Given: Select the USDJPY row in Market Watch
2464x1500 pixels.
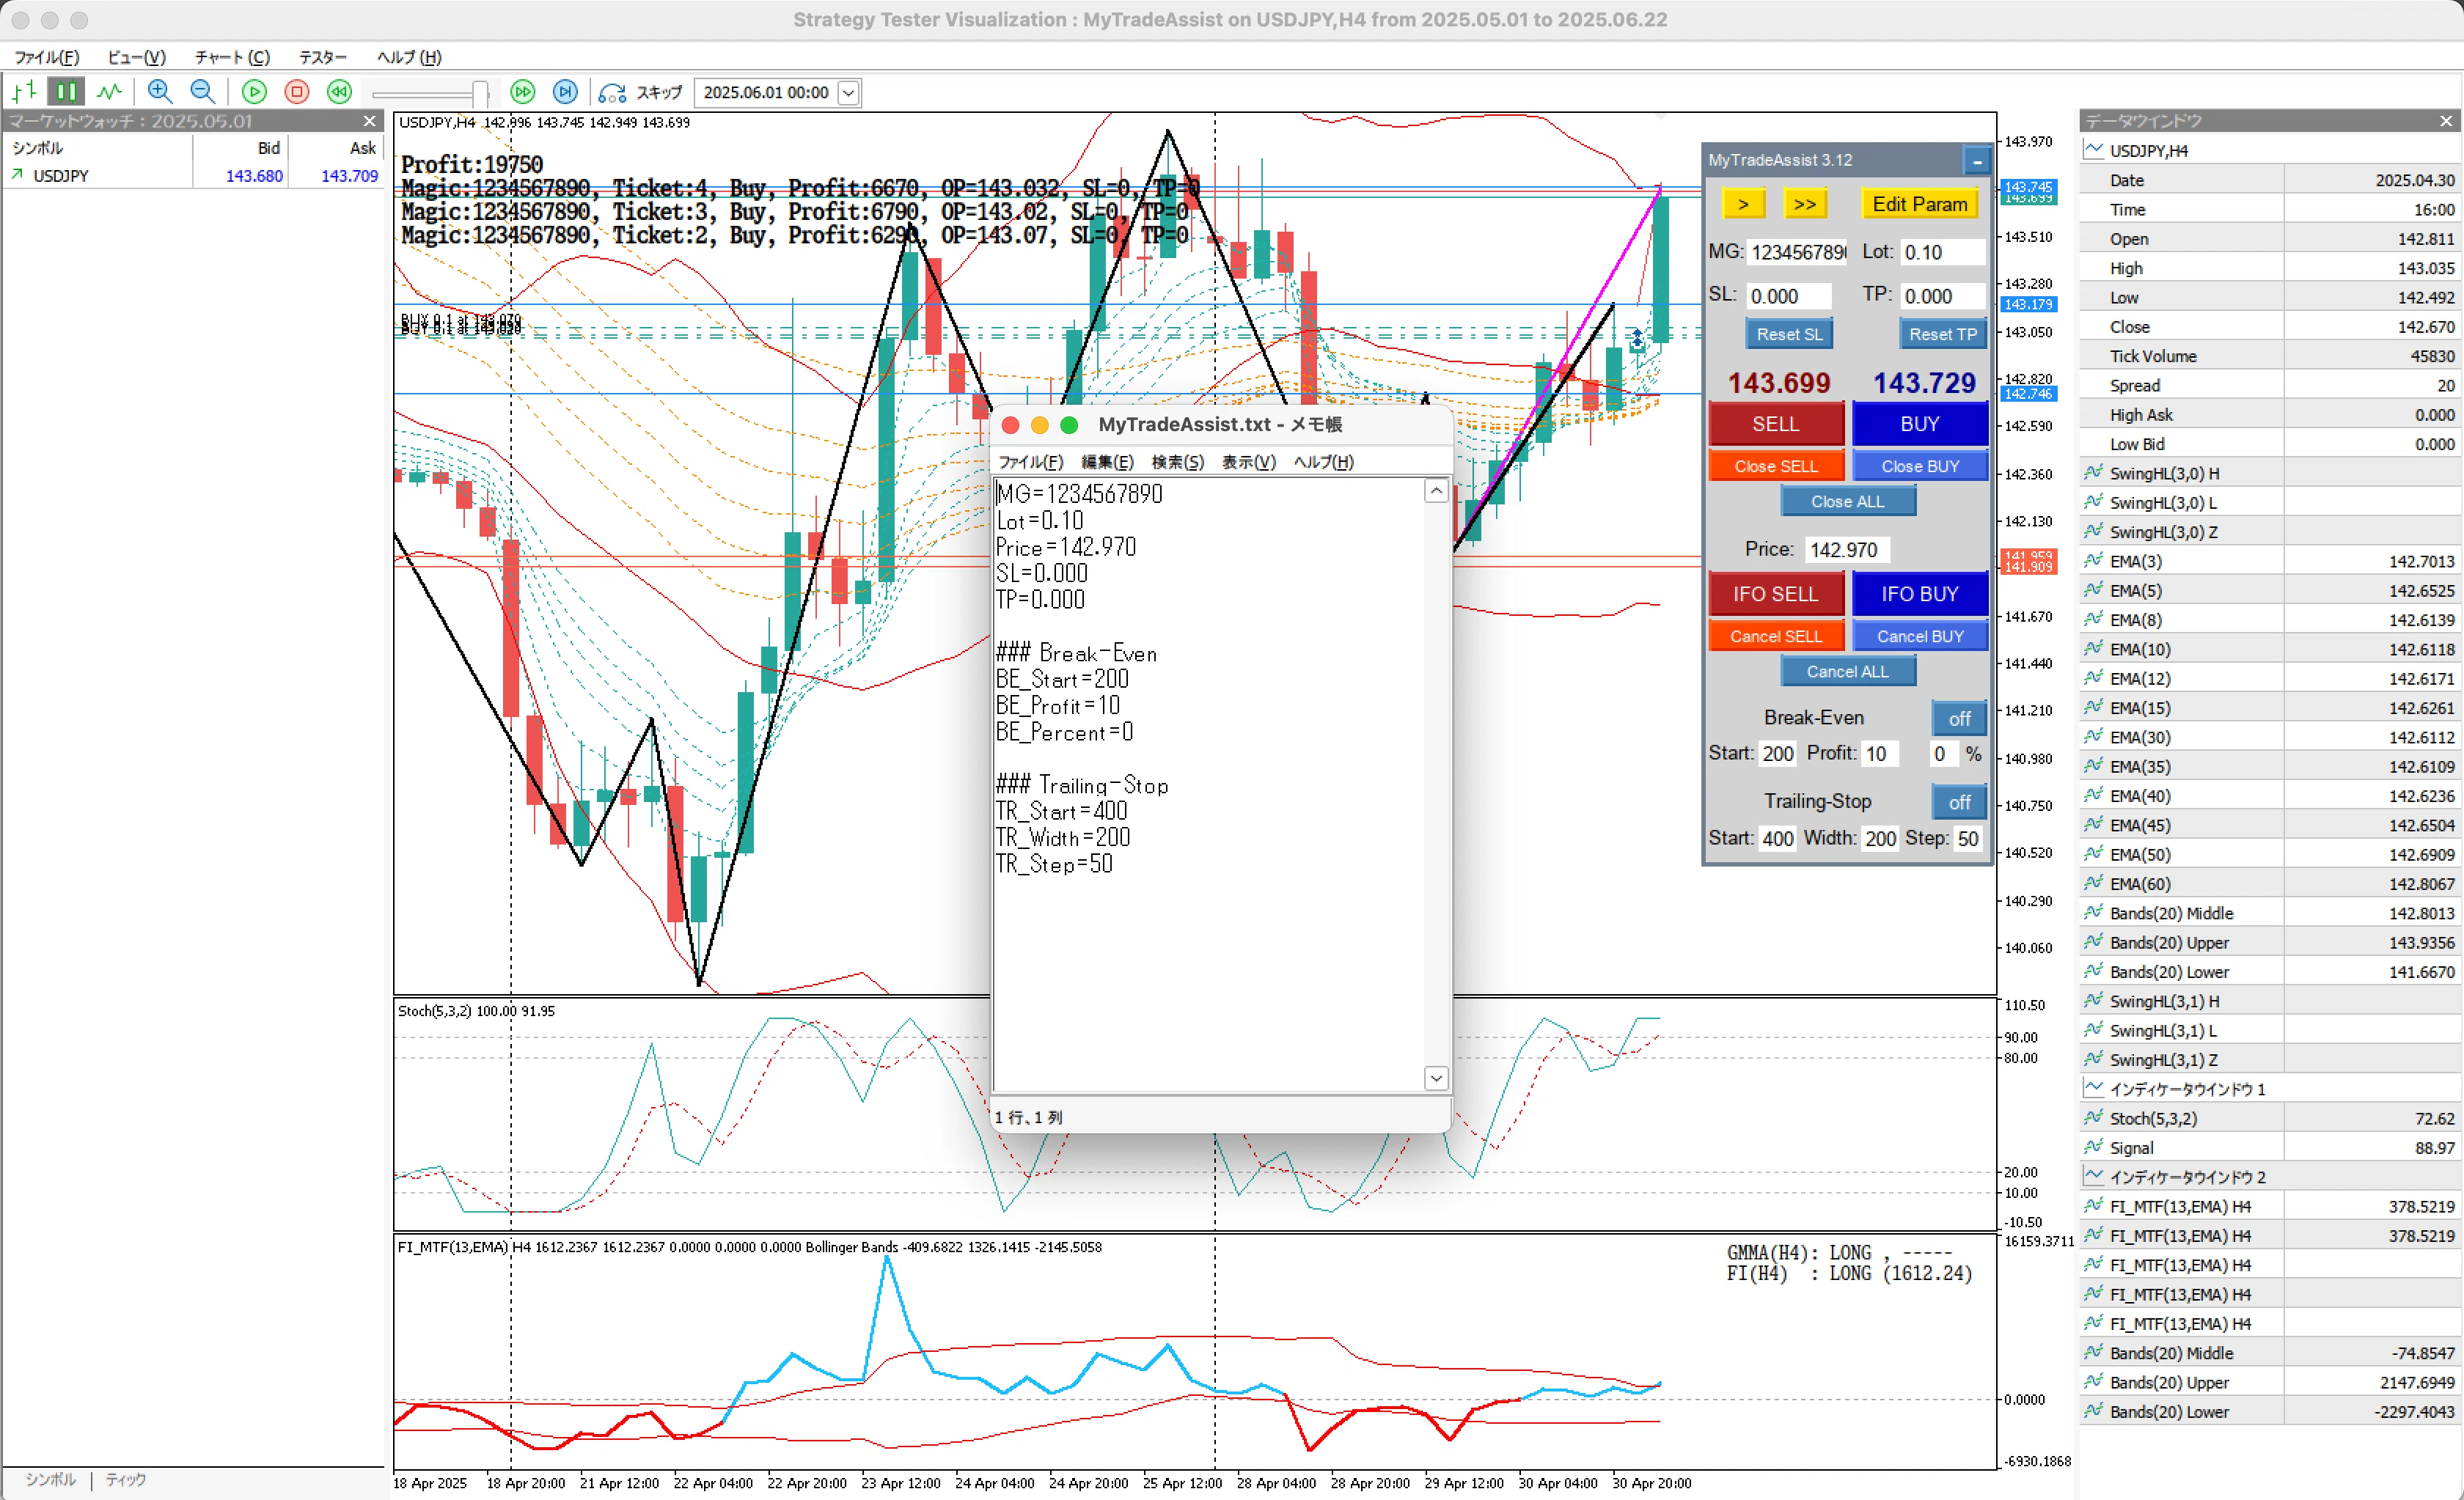Looking at the screenshot, I should 194,176.
